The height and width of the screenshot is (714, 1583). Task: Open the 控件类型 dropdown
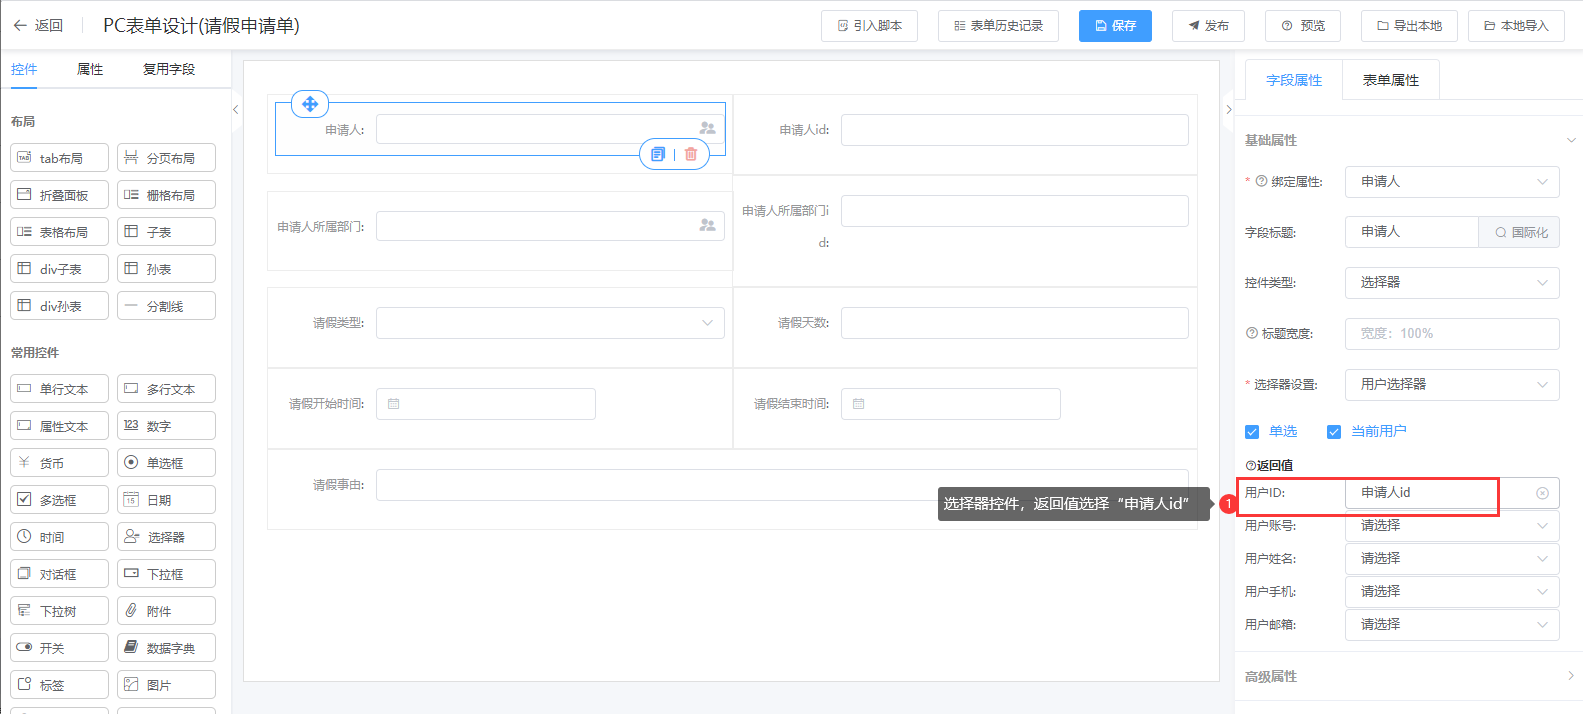[x=1451, y=283]
